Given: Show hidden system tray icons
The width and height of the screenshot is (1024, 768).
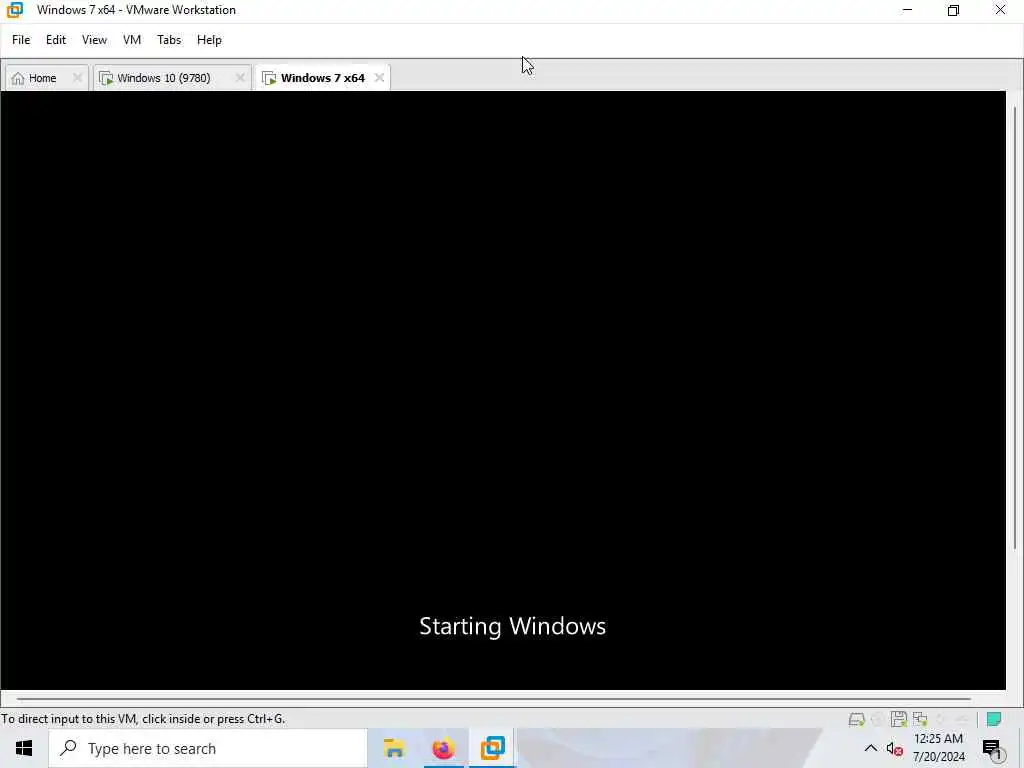Looking at the screenshot, I should tap(871, 748).
